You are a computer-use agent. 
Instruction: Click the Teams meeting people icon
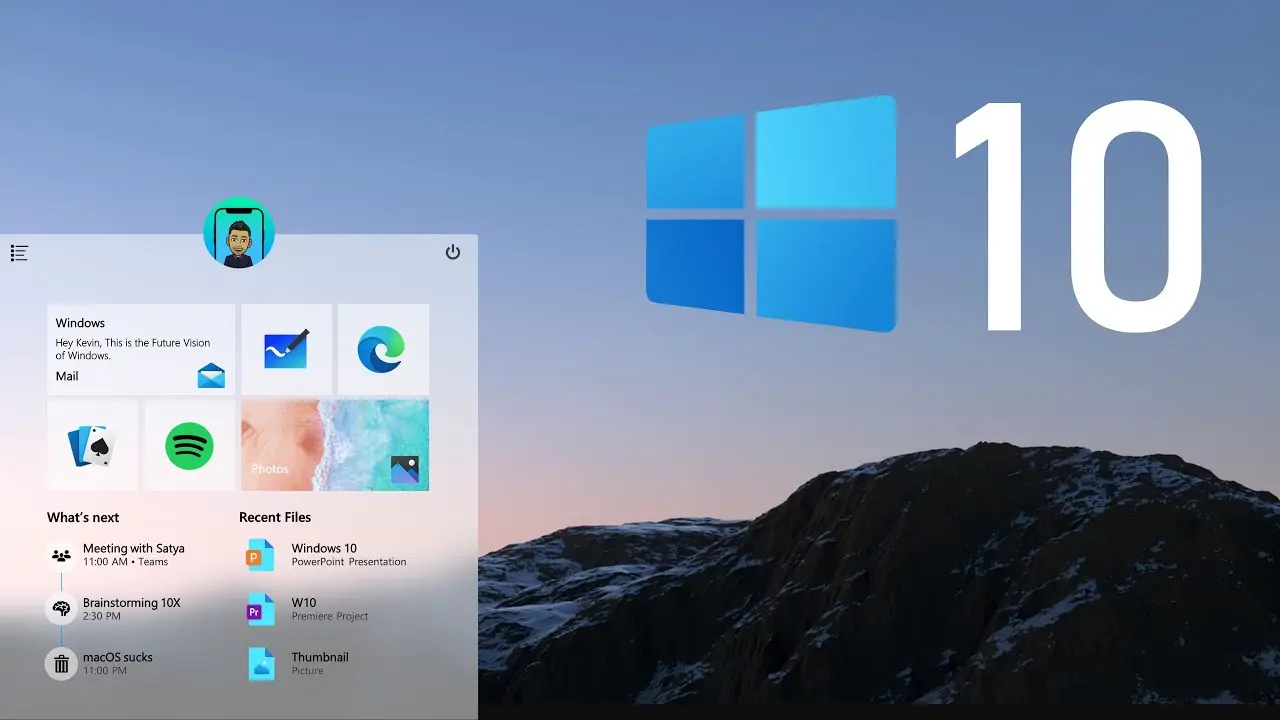click(61, 554)
